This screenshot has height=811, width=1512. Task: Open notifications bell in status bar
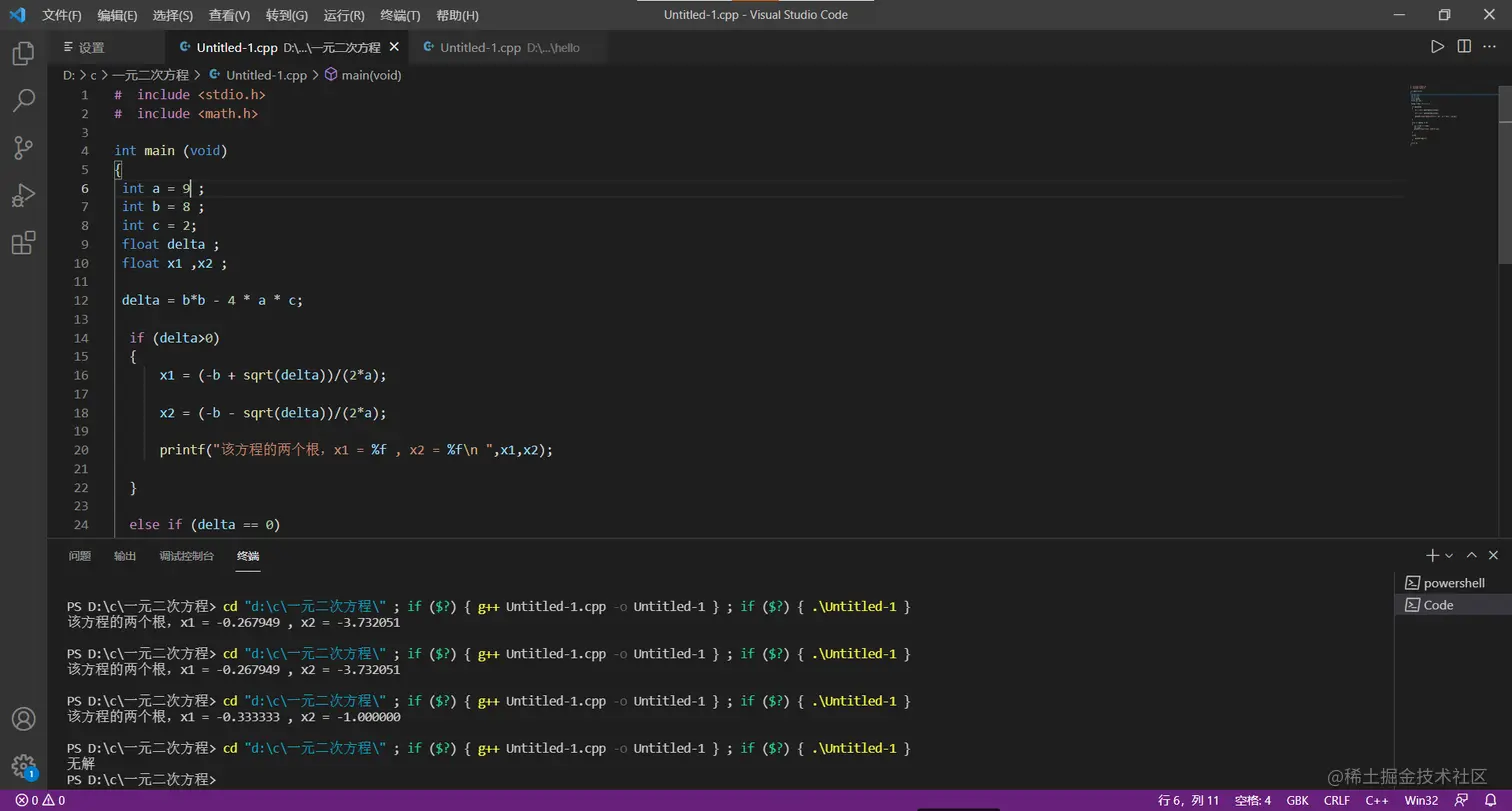(1490, 800)
